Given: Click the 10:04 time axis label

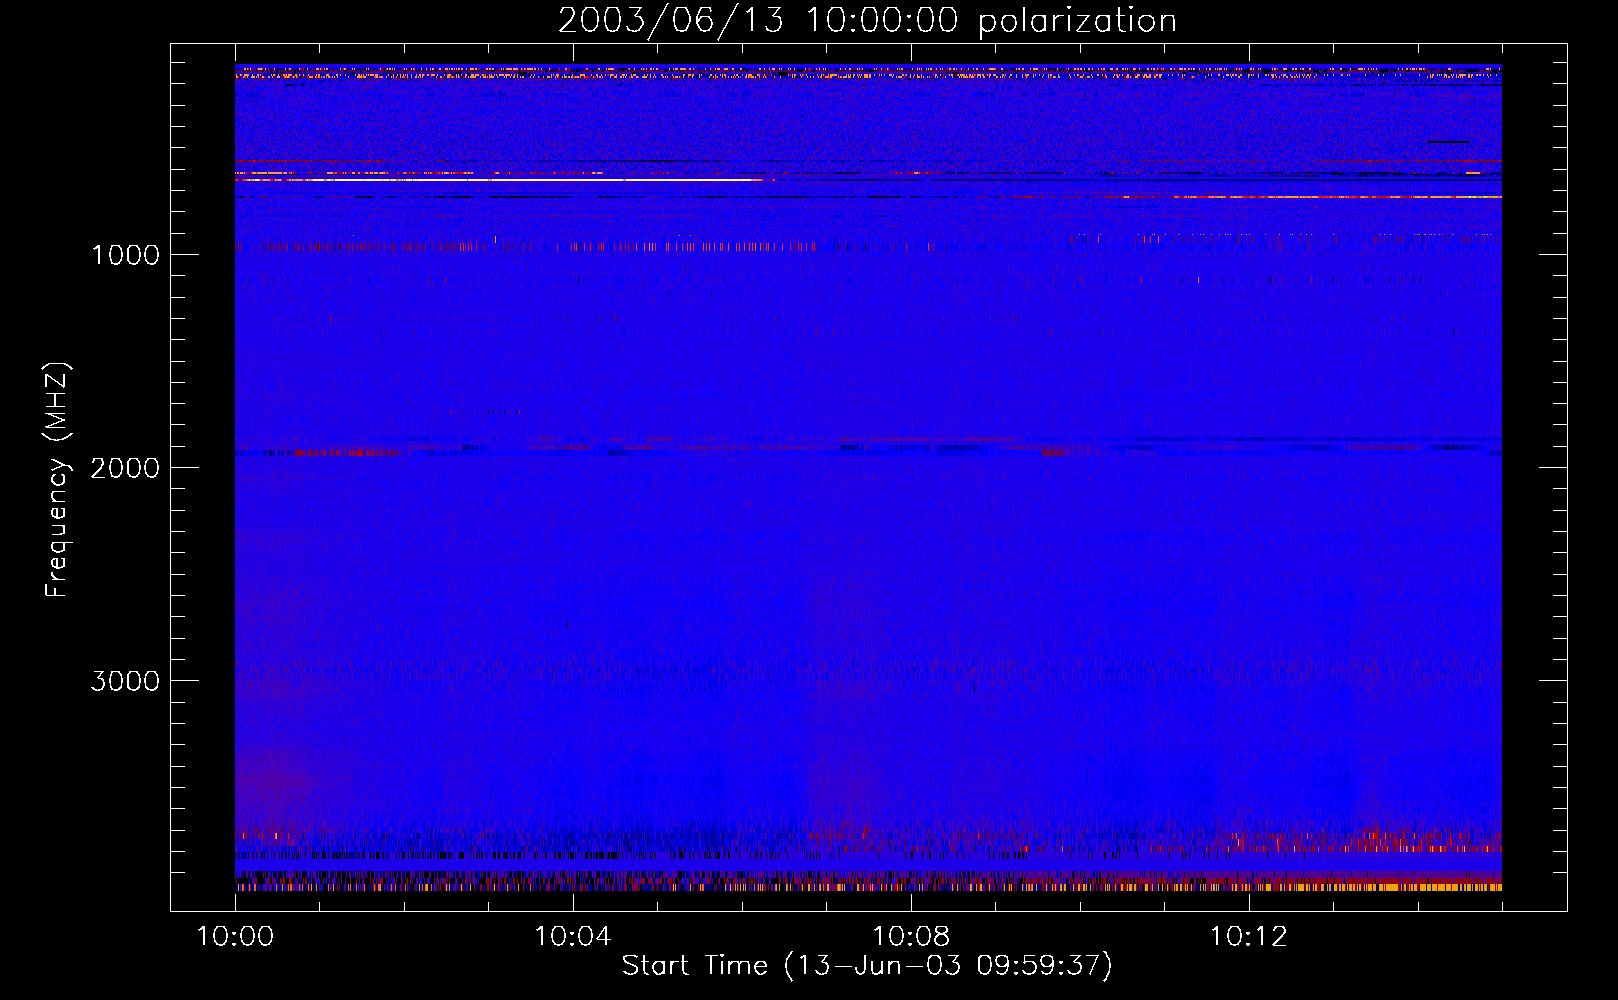Looking at the screenshot, I should pos(573,936).
